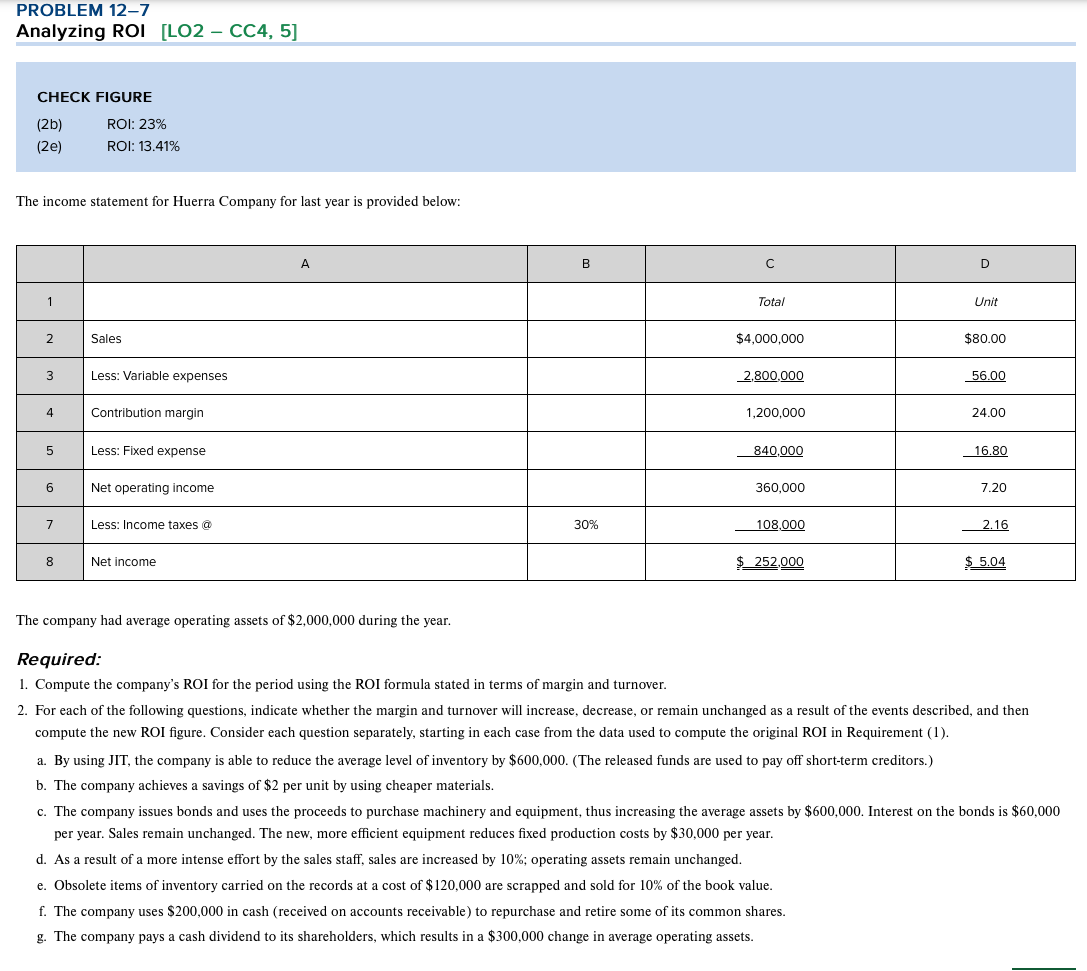Select column header A
Screen dimensions: 1087x971
click(x=304, y=263)
